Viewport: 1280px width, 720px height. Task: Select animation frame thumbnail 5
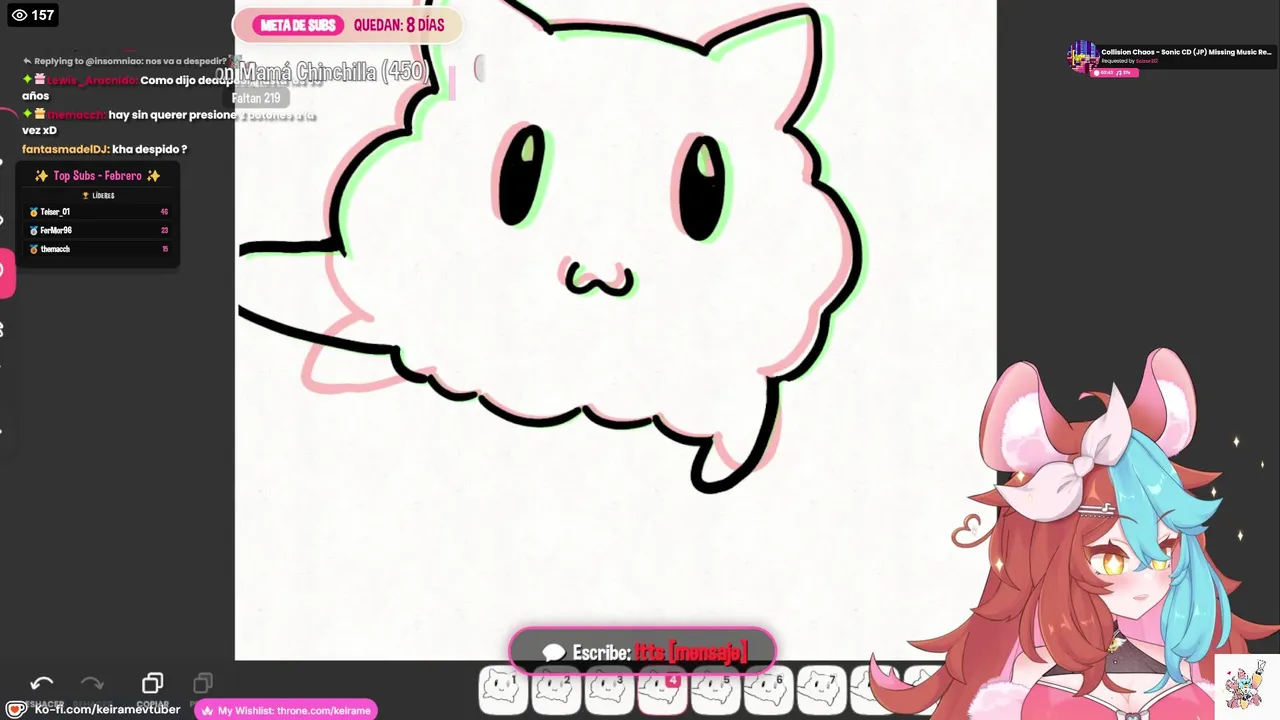[x=714, y=689]
